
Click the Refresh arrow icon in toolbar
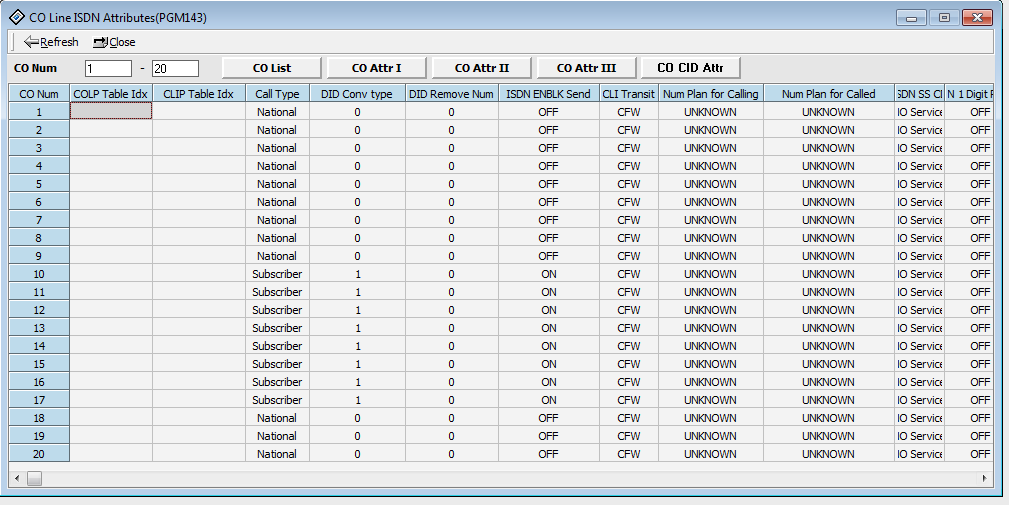click(x=31, y=42)
